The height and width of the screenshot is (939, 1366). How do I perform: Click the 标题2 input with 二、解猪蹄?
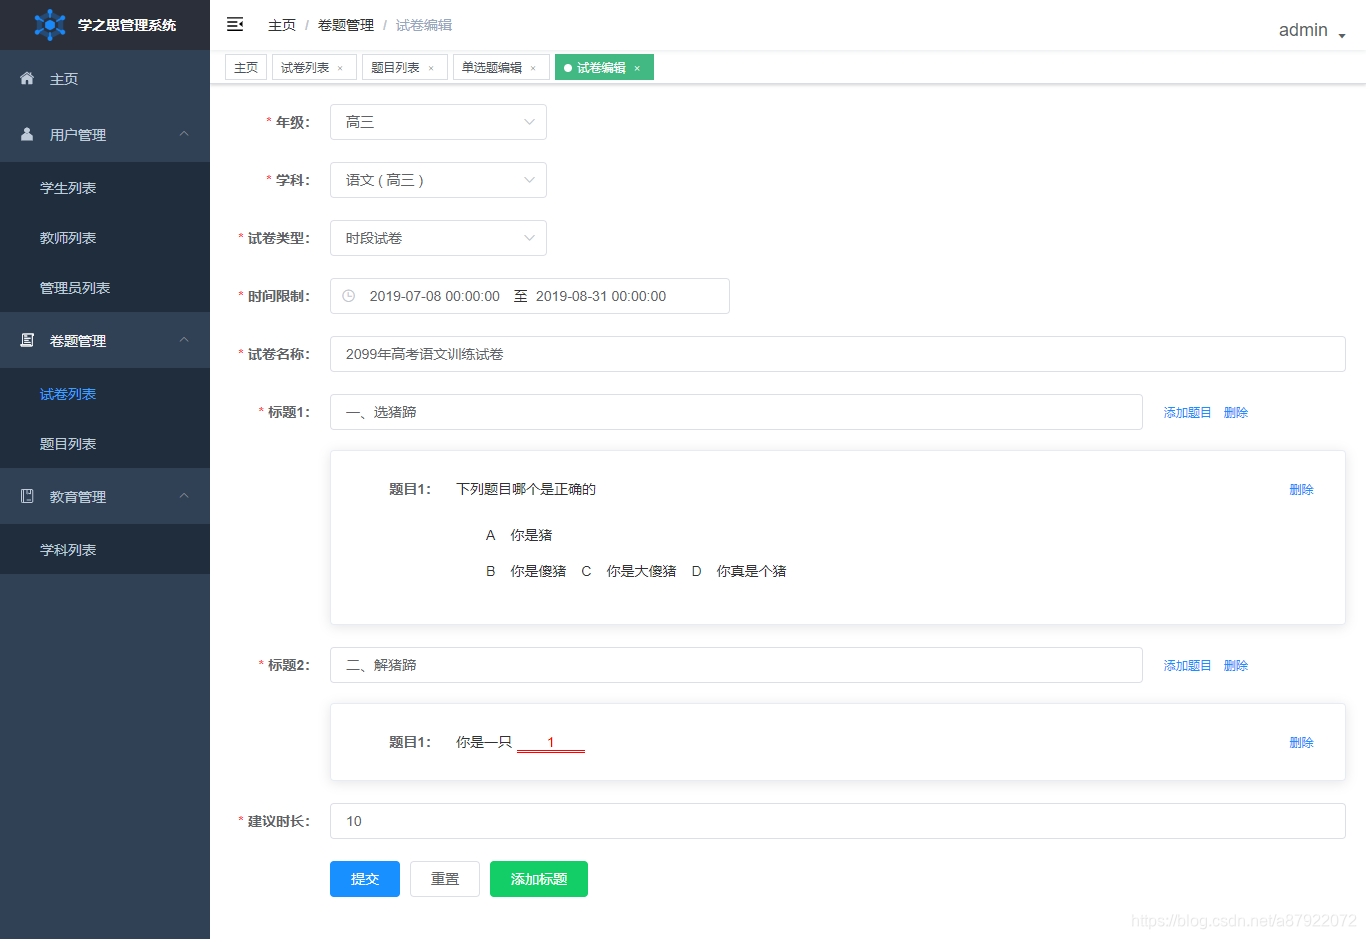(736, 665)
